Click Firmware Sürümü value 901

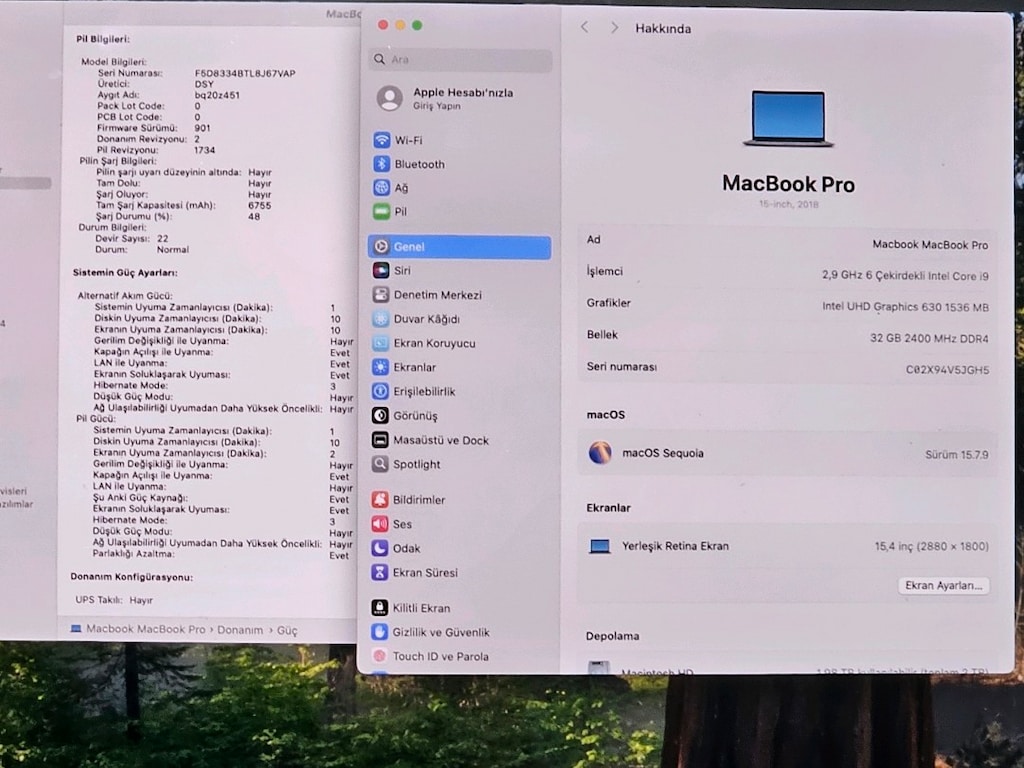[x=202, y=128]
